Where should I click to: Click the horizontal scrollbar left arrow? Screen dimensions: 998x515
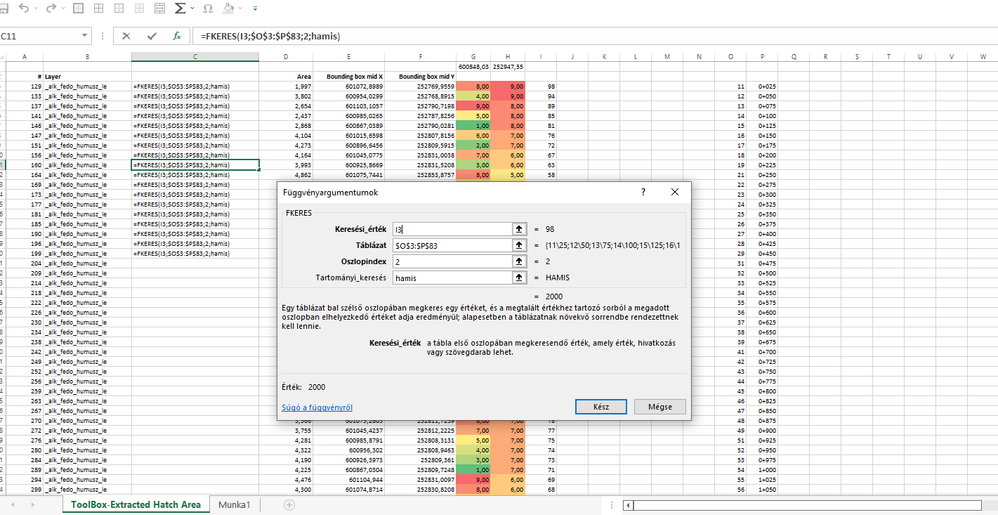(629, 505)
